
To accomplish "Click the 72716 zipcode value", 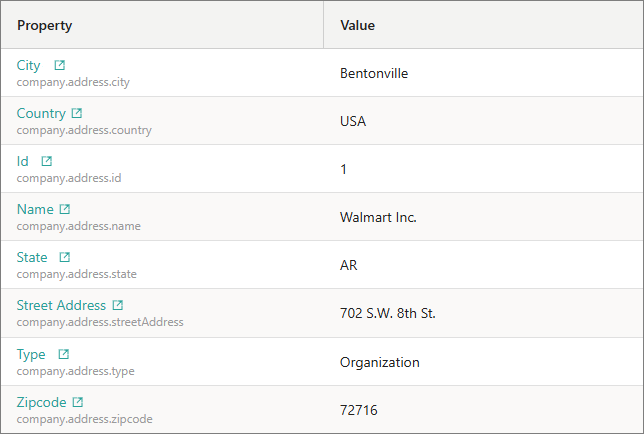I will tap(359, 409).
